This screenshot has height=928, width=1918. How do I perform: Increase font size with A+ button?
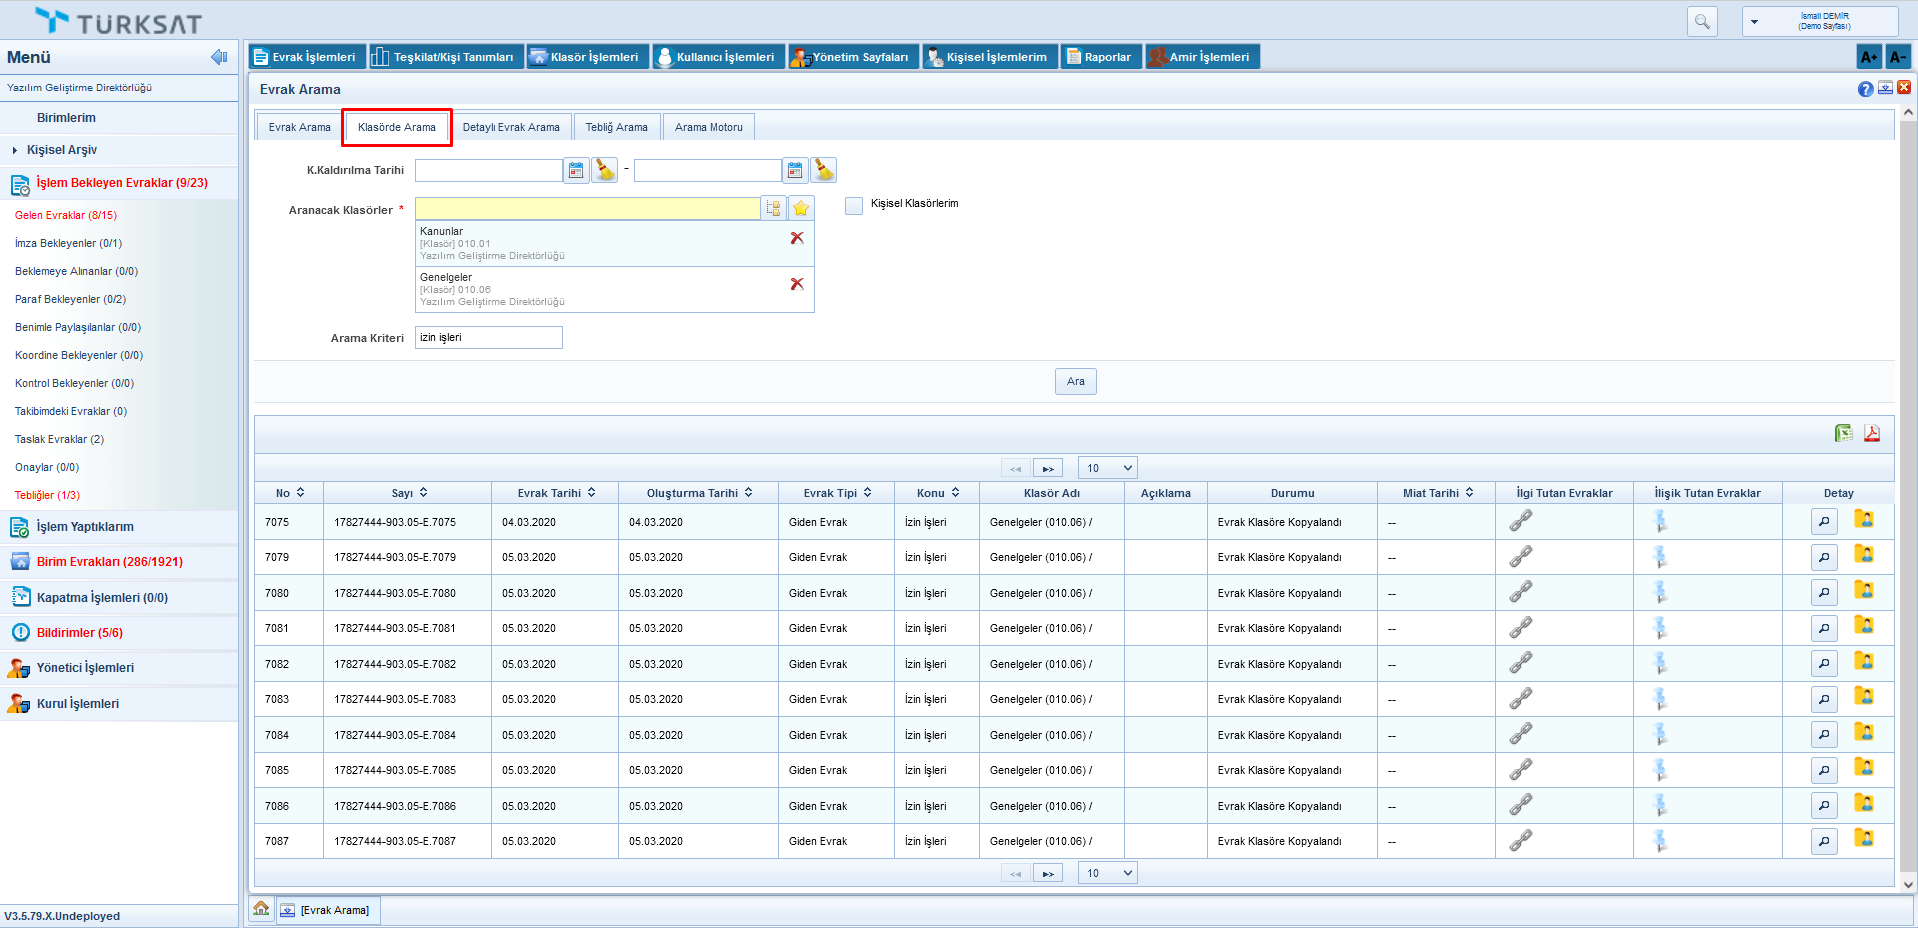coord(1868,57)
